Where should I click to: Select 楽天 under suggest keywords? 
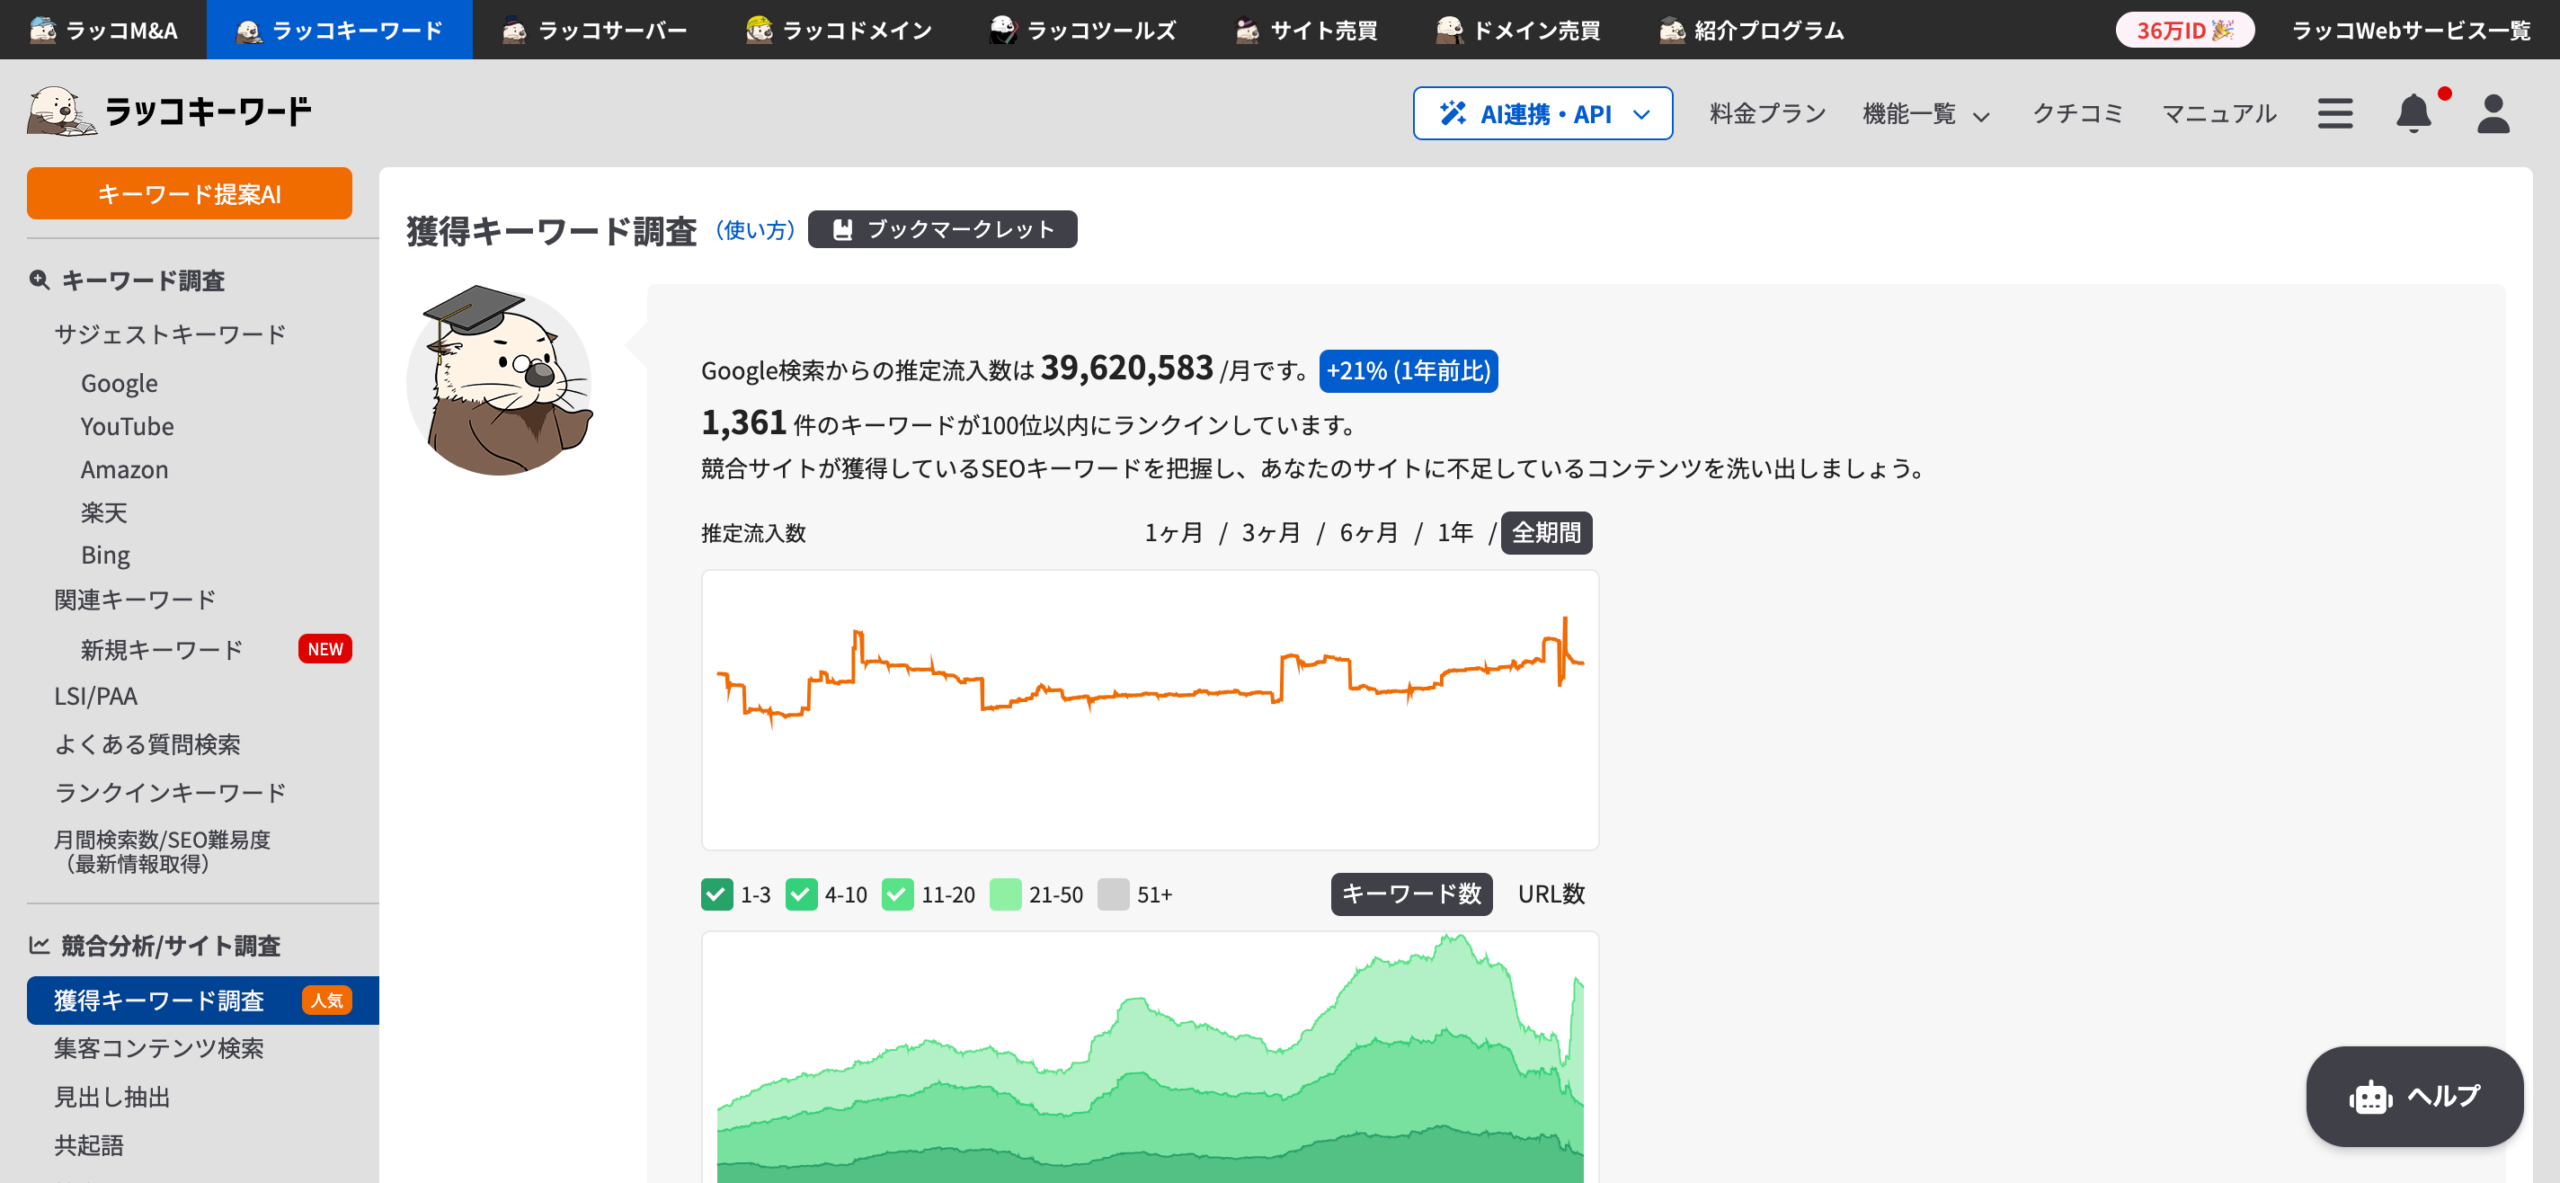click(x=104, y=513)
